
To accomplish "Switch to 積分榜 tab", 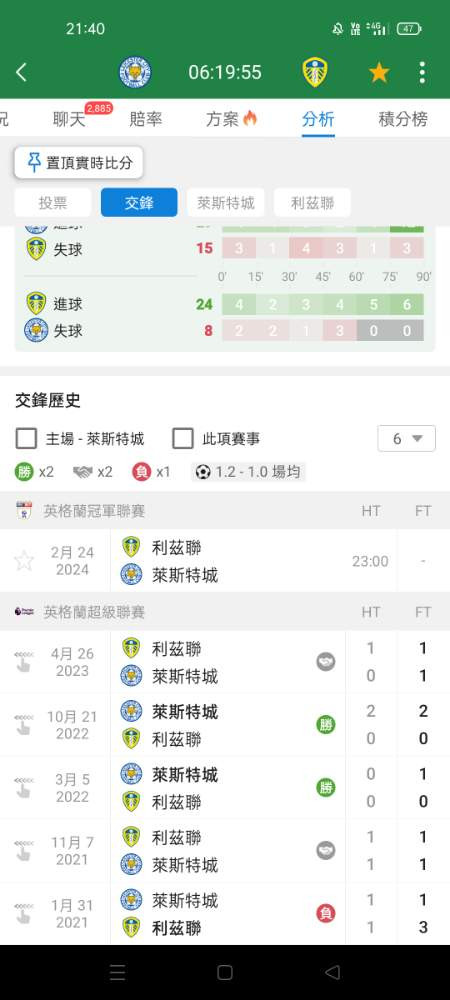I will tap(403, 119).
